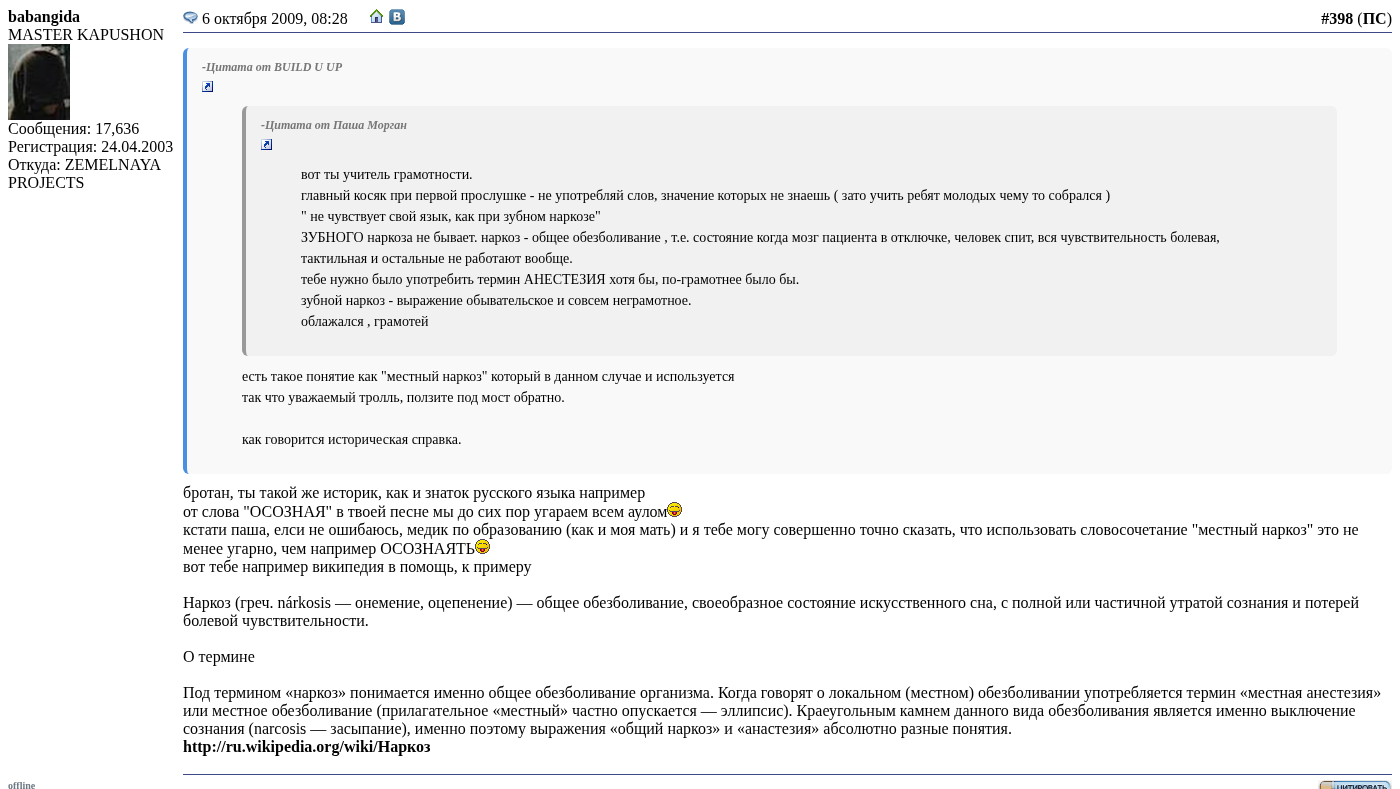Click the smiley after the word "аулом"

pyautogui.click(x=675, y=510)
